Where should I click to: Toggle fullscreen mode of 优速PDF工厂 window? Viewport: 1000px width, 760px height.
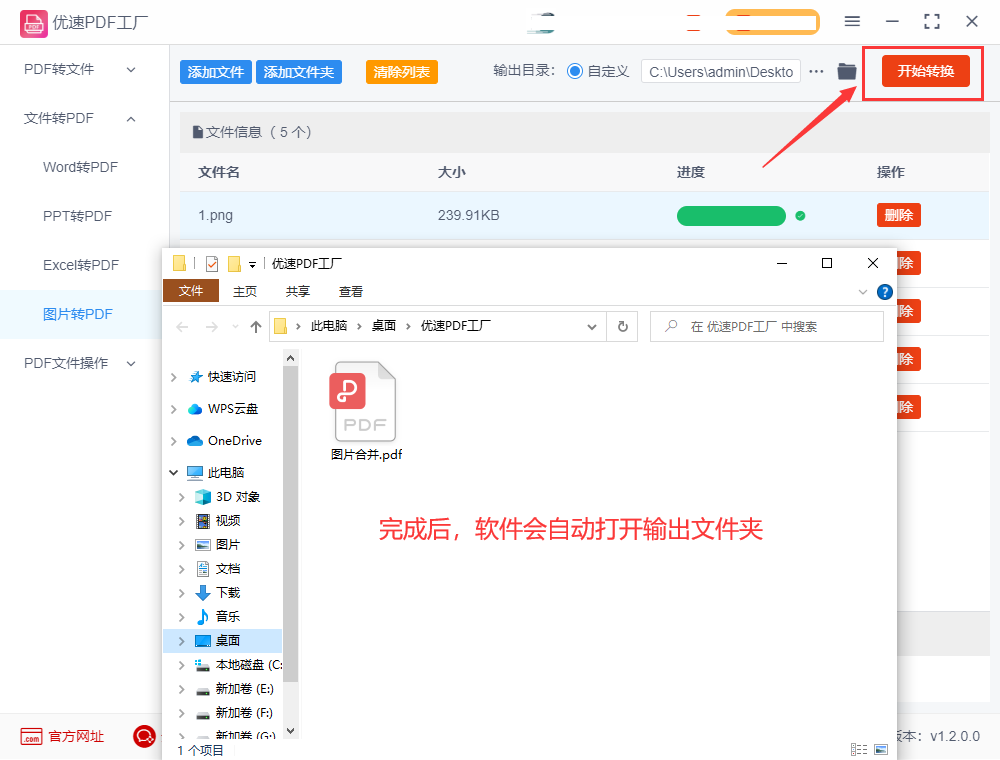pyautogui.click(x=932, y=22)
